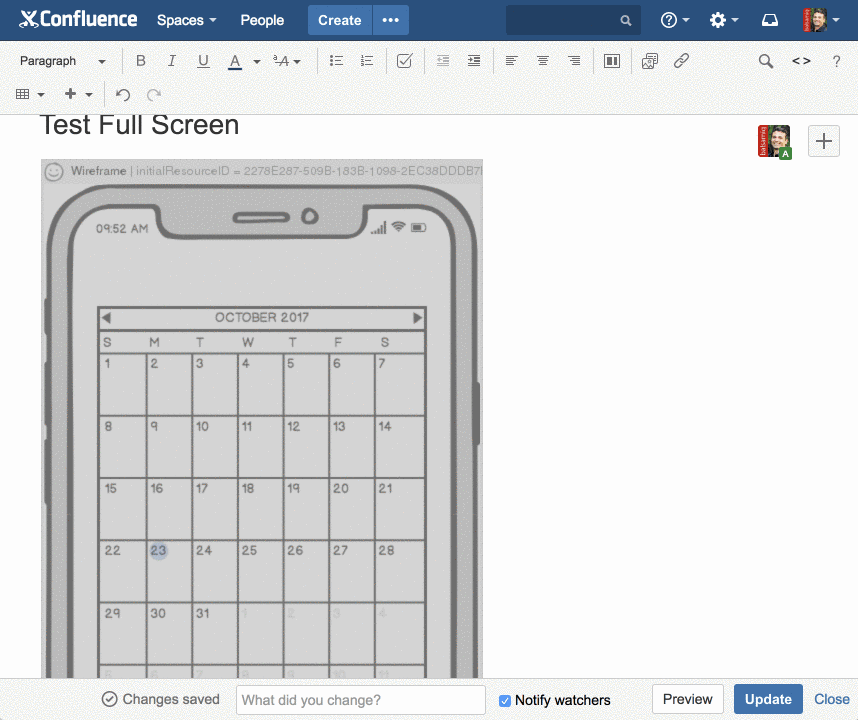
Task: Open the text color picker arrow
Action: point(256,61)
